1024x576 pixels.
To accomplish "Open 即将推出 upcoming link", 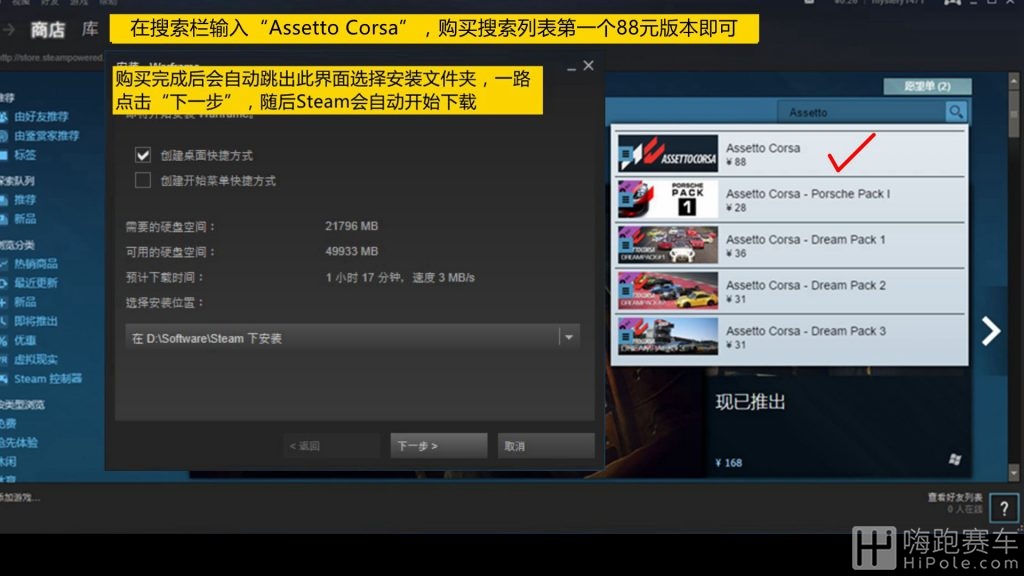I will point(36,321).
